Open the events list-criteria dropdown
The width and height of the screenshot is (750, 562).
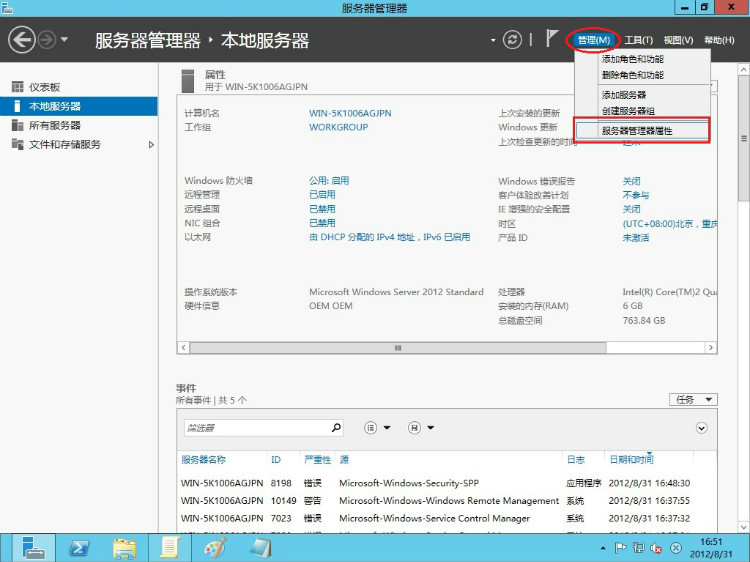[376, 428]
